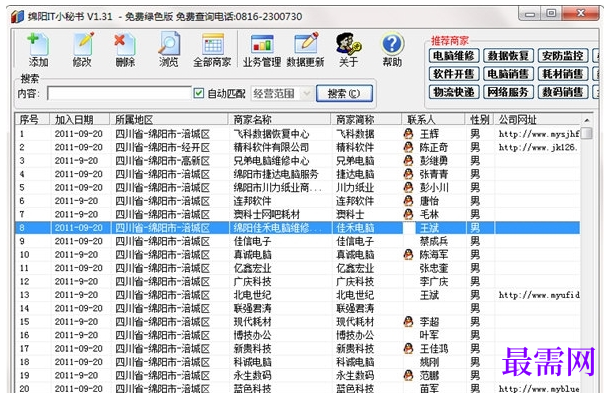Sort by 加入日期 column header
614x393 pixels.
pyautogui.click(x=80, y=119)
